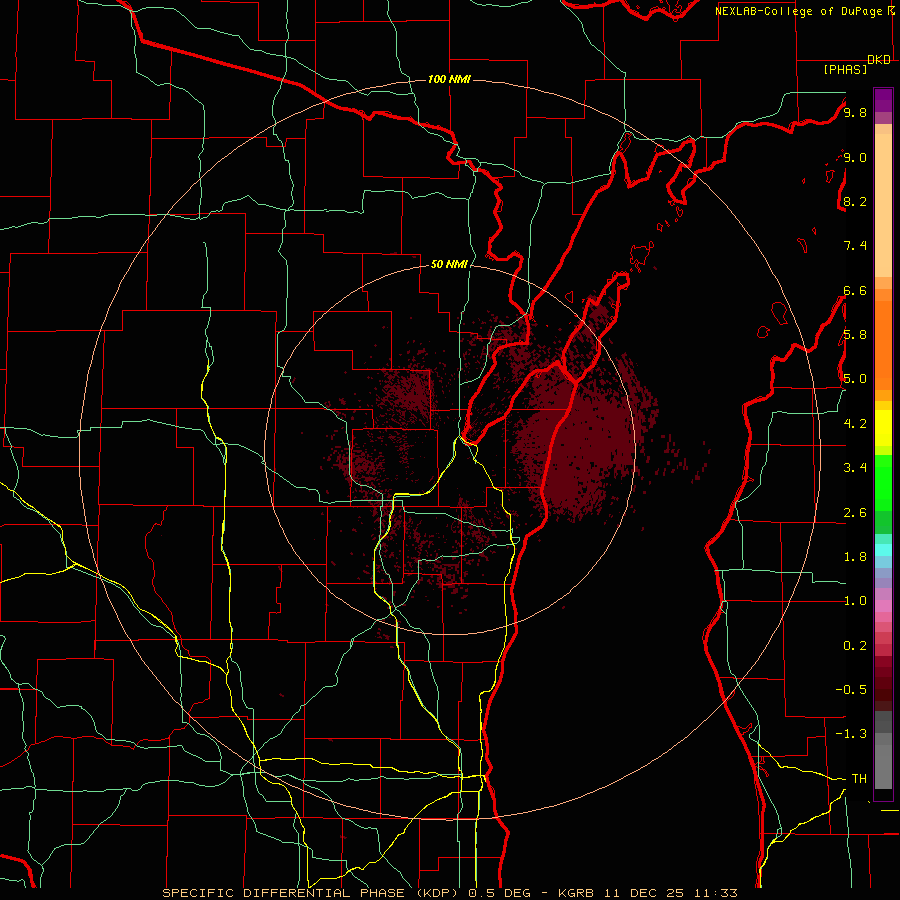Click the 7.4 value on the color scale
This screenshot has width=900, height=900.
click(x=855, y=246)
